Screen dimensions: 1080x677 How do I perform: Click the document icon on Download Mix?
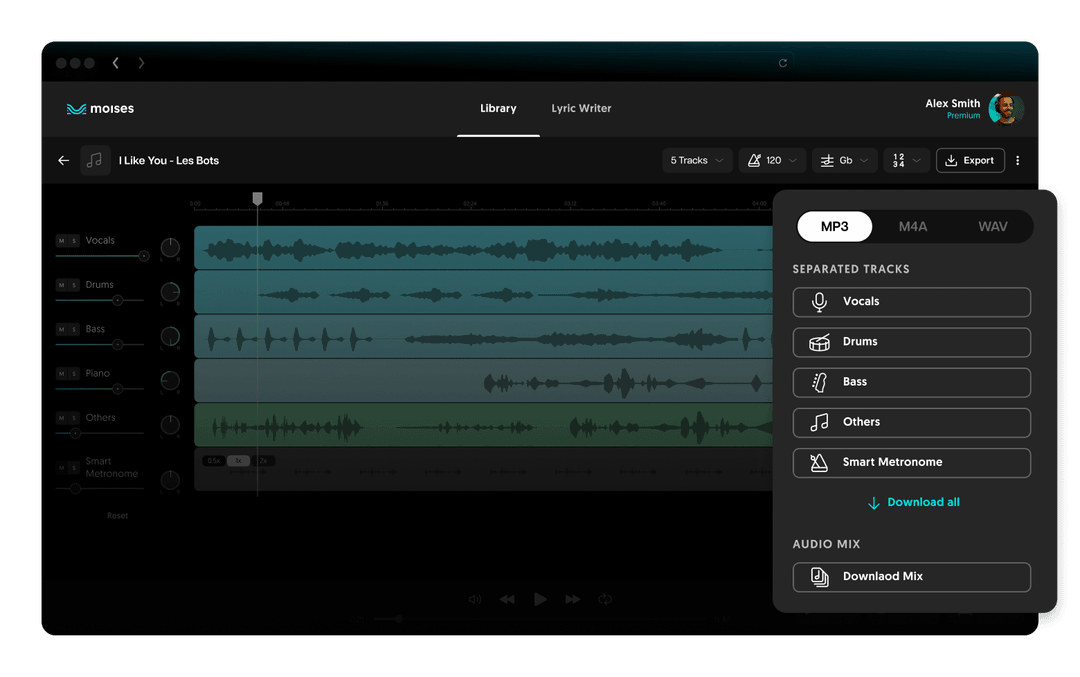pyautogui.click(x=819, y=577)
